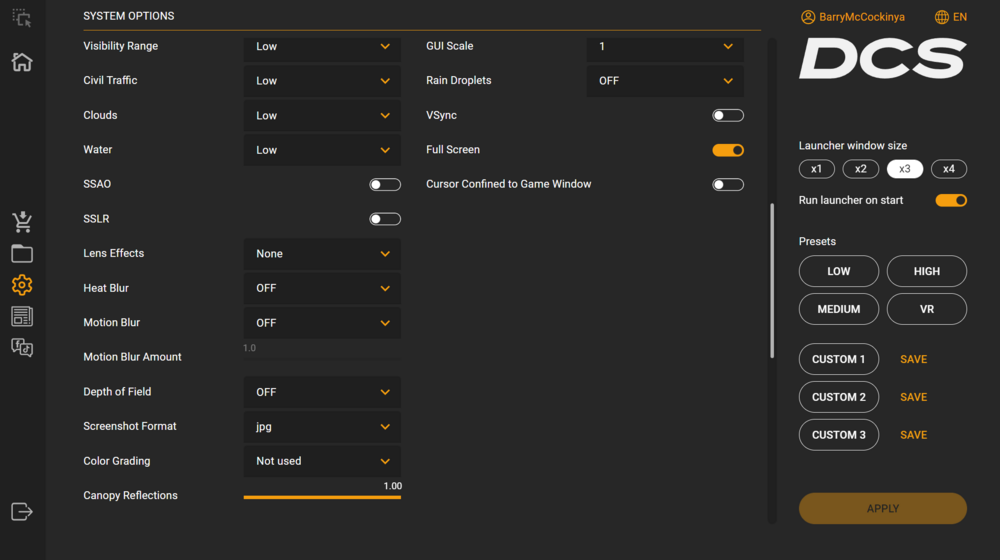Click the Canopy Reflections slider
The image size is (1000, 560).
pos(322,497)
